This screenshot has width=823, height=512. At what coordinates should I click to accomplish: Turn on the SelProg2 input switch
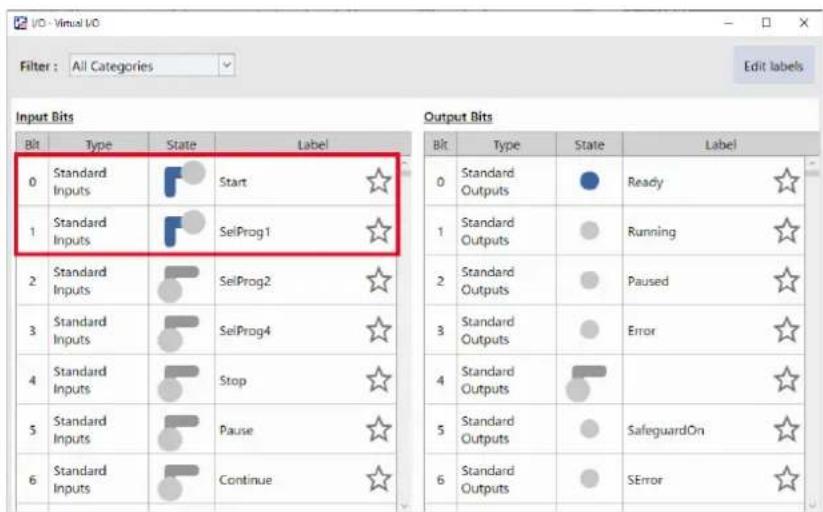click(x=178, y=284)
